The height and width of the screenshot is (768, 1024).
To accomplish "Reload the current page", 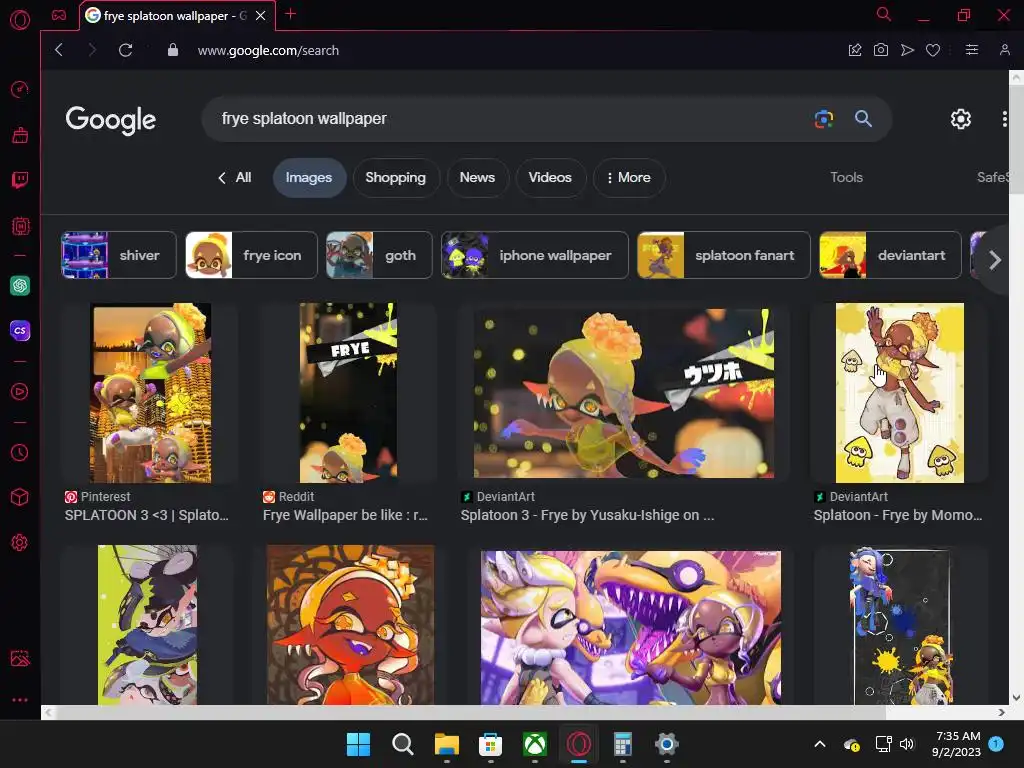I will click(x=125, y=50).
